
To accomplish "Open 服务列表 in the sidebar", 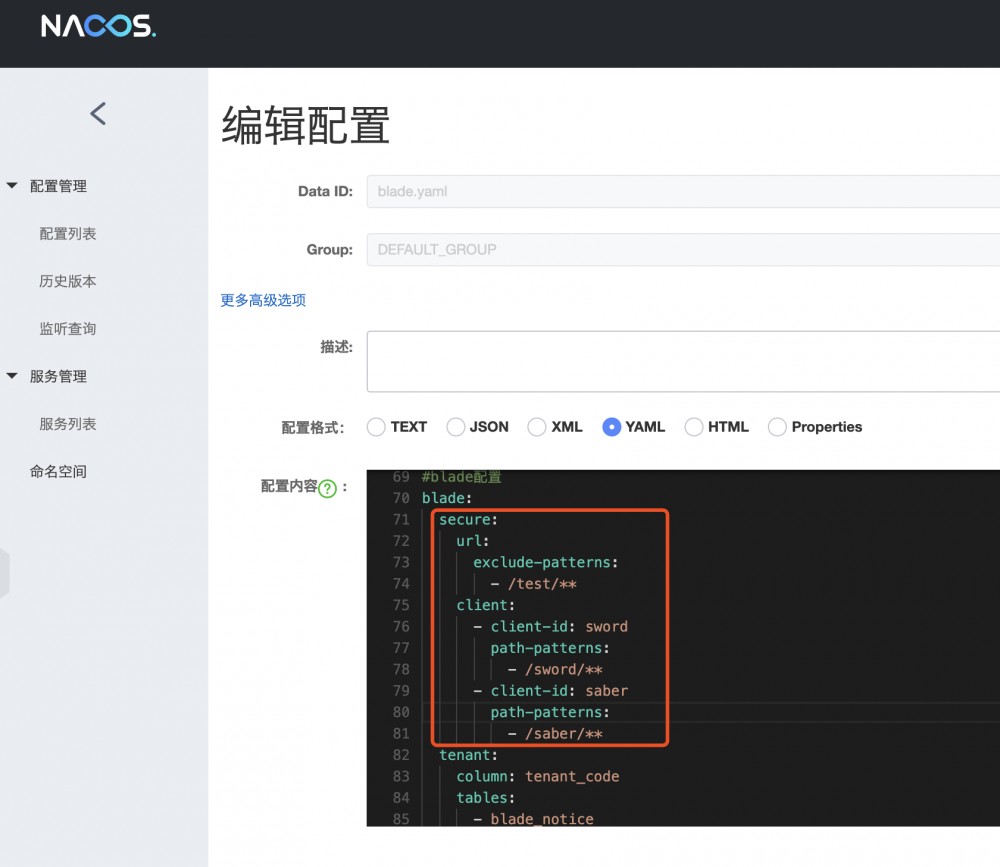I will [x=68, y=424].
